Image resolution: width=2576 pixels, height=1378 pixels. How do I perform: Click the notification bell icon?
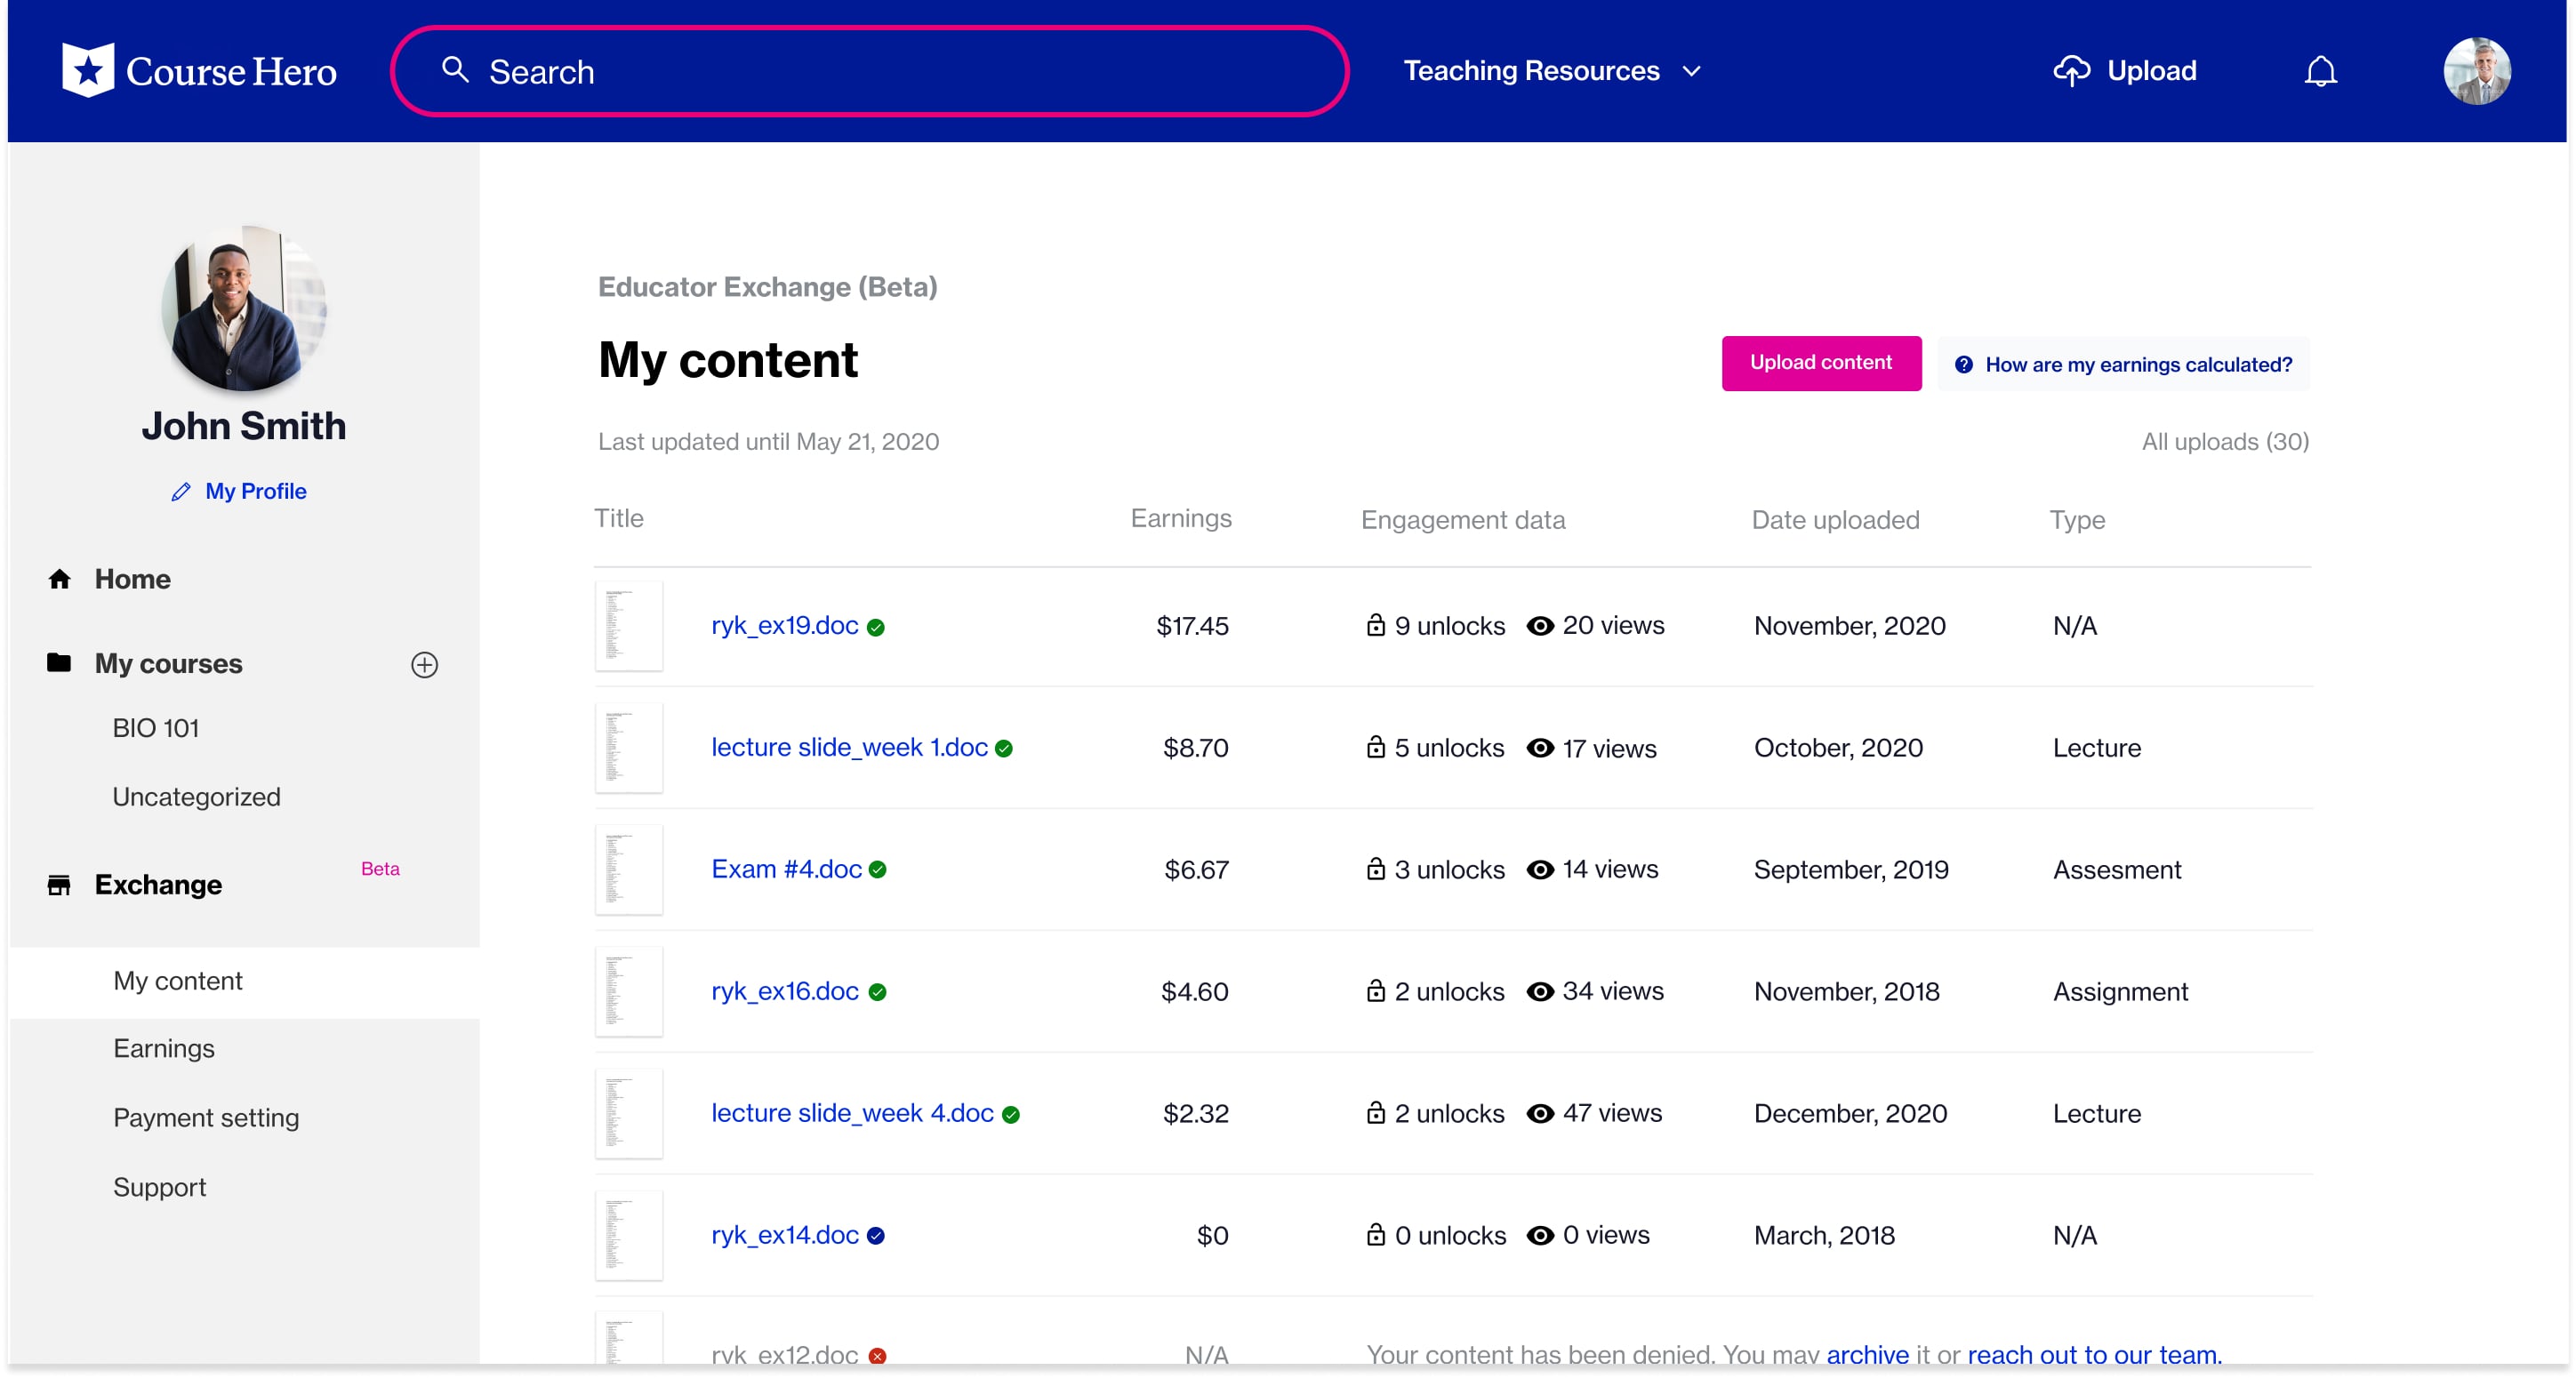[x=2320, y=72]
